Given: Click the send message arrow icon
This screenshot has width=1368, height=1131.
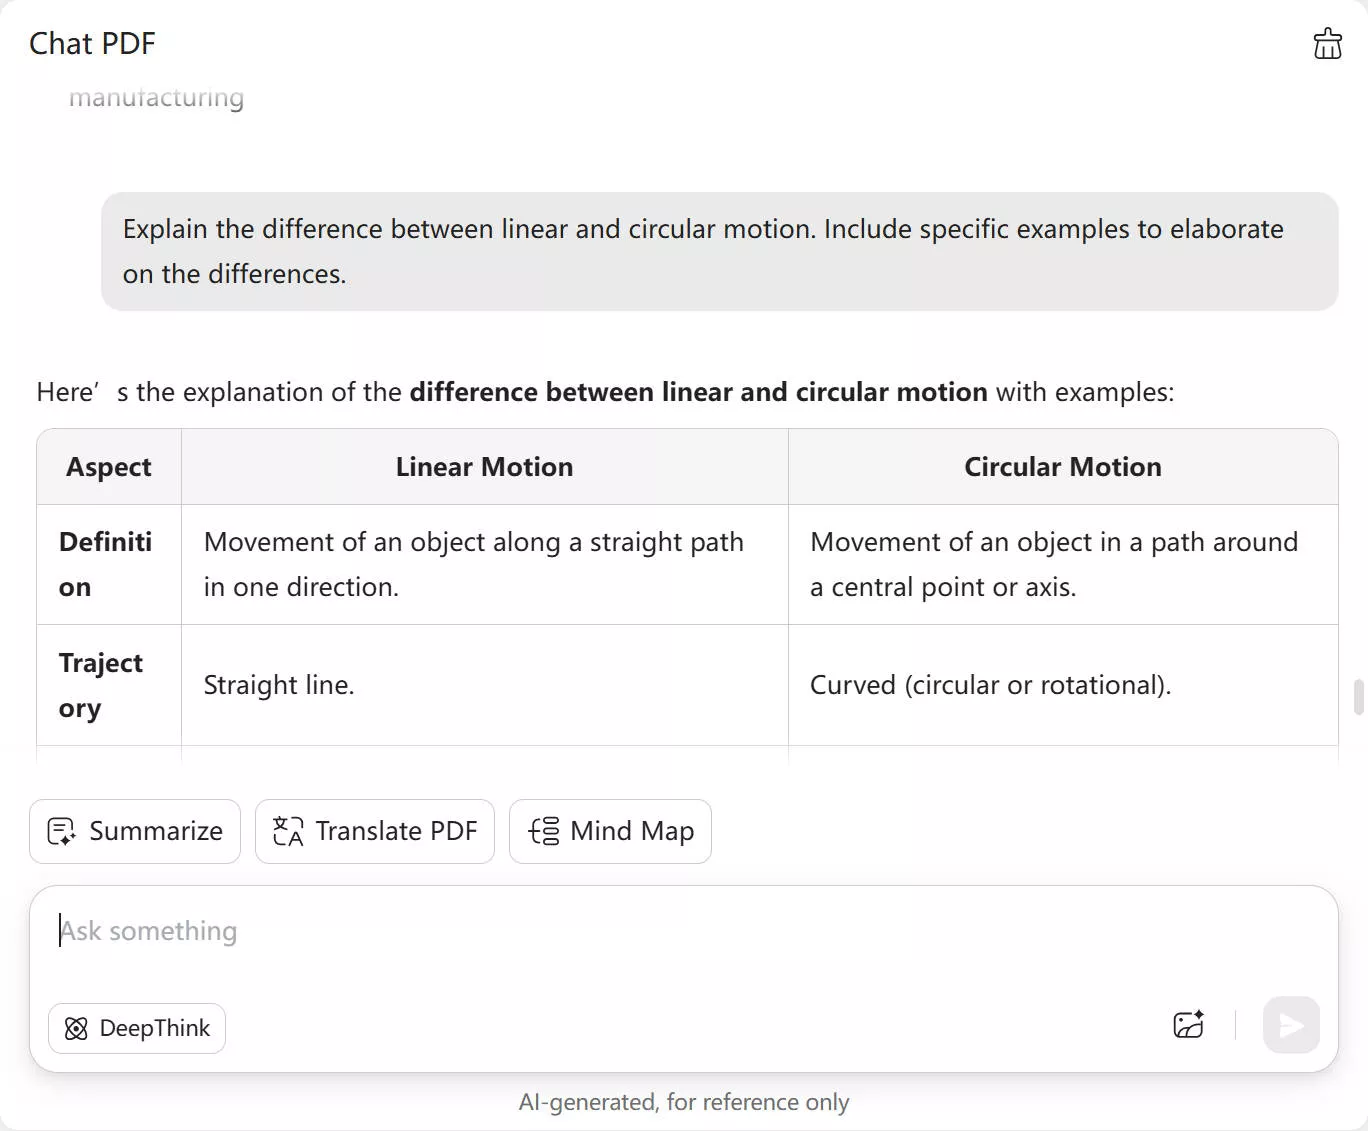Looking at the screenshot, I should [x=1290, y=1025].
